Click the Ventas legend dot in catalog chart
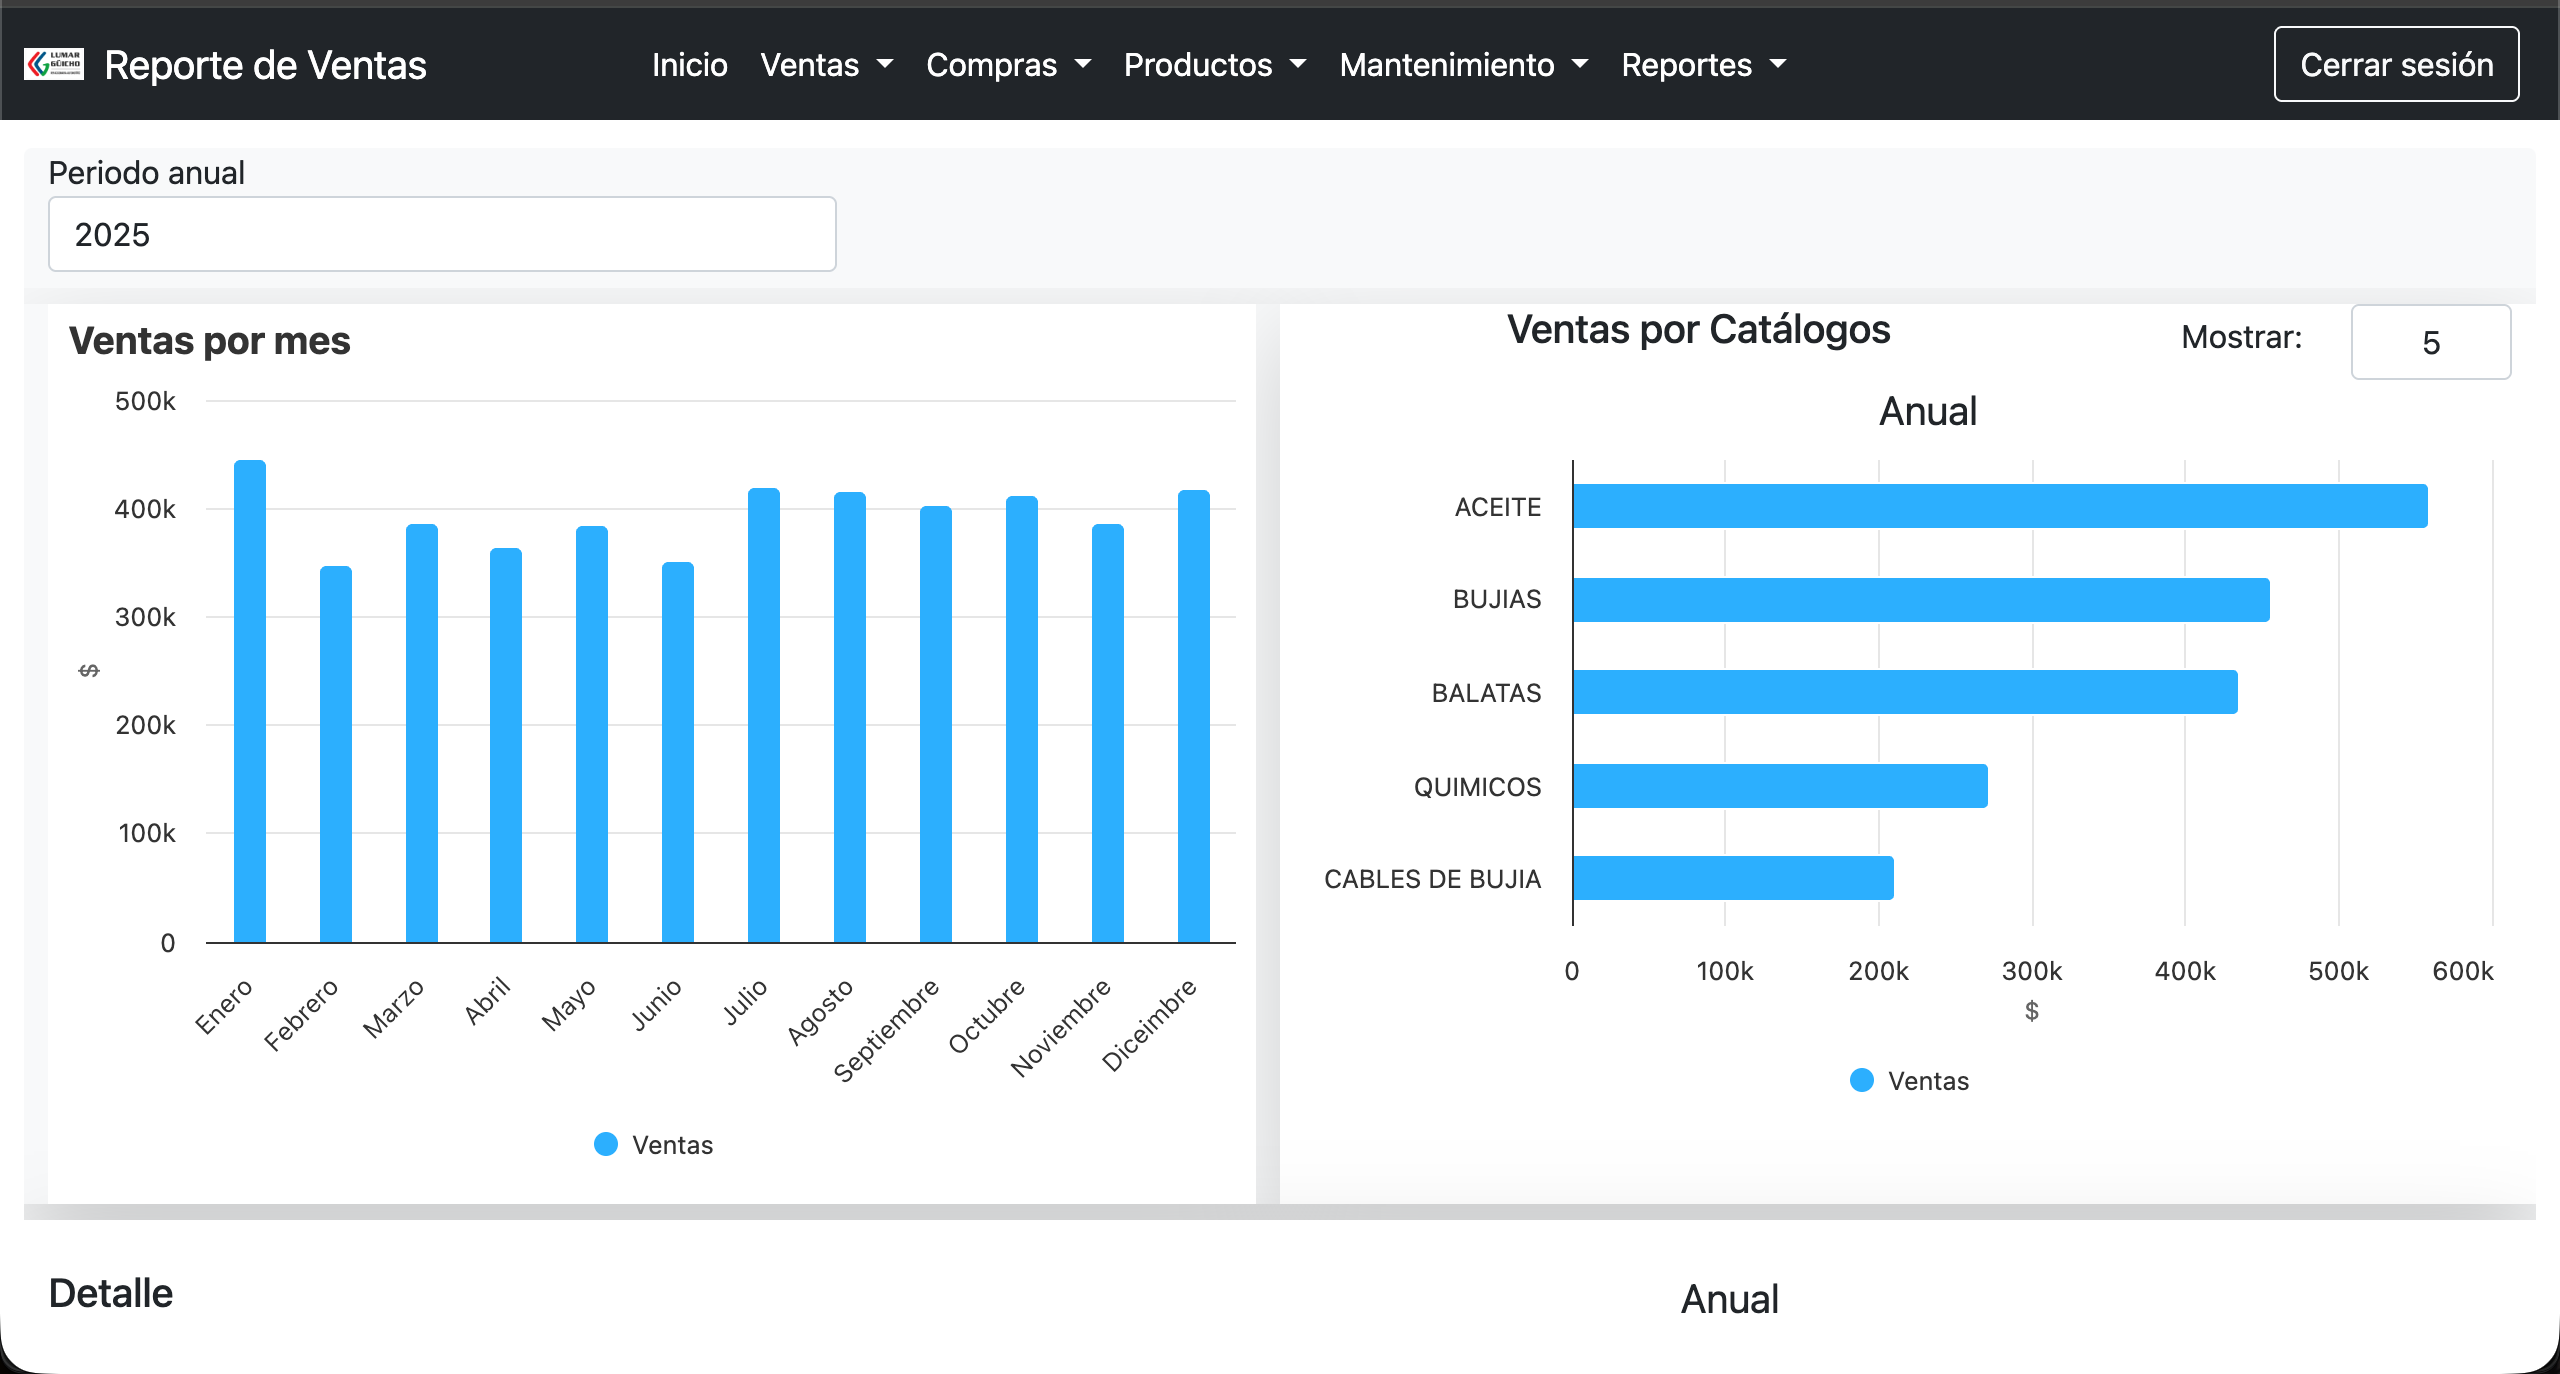Image resolution: width=2560 pixels, height=1374 pixels. click(x=1860, y=1080)
